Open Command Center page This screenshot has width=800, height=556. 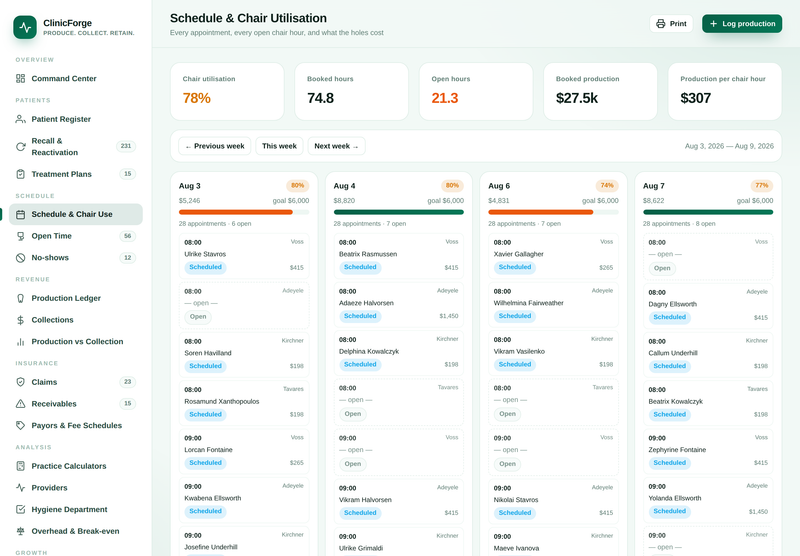click(76, 79)
